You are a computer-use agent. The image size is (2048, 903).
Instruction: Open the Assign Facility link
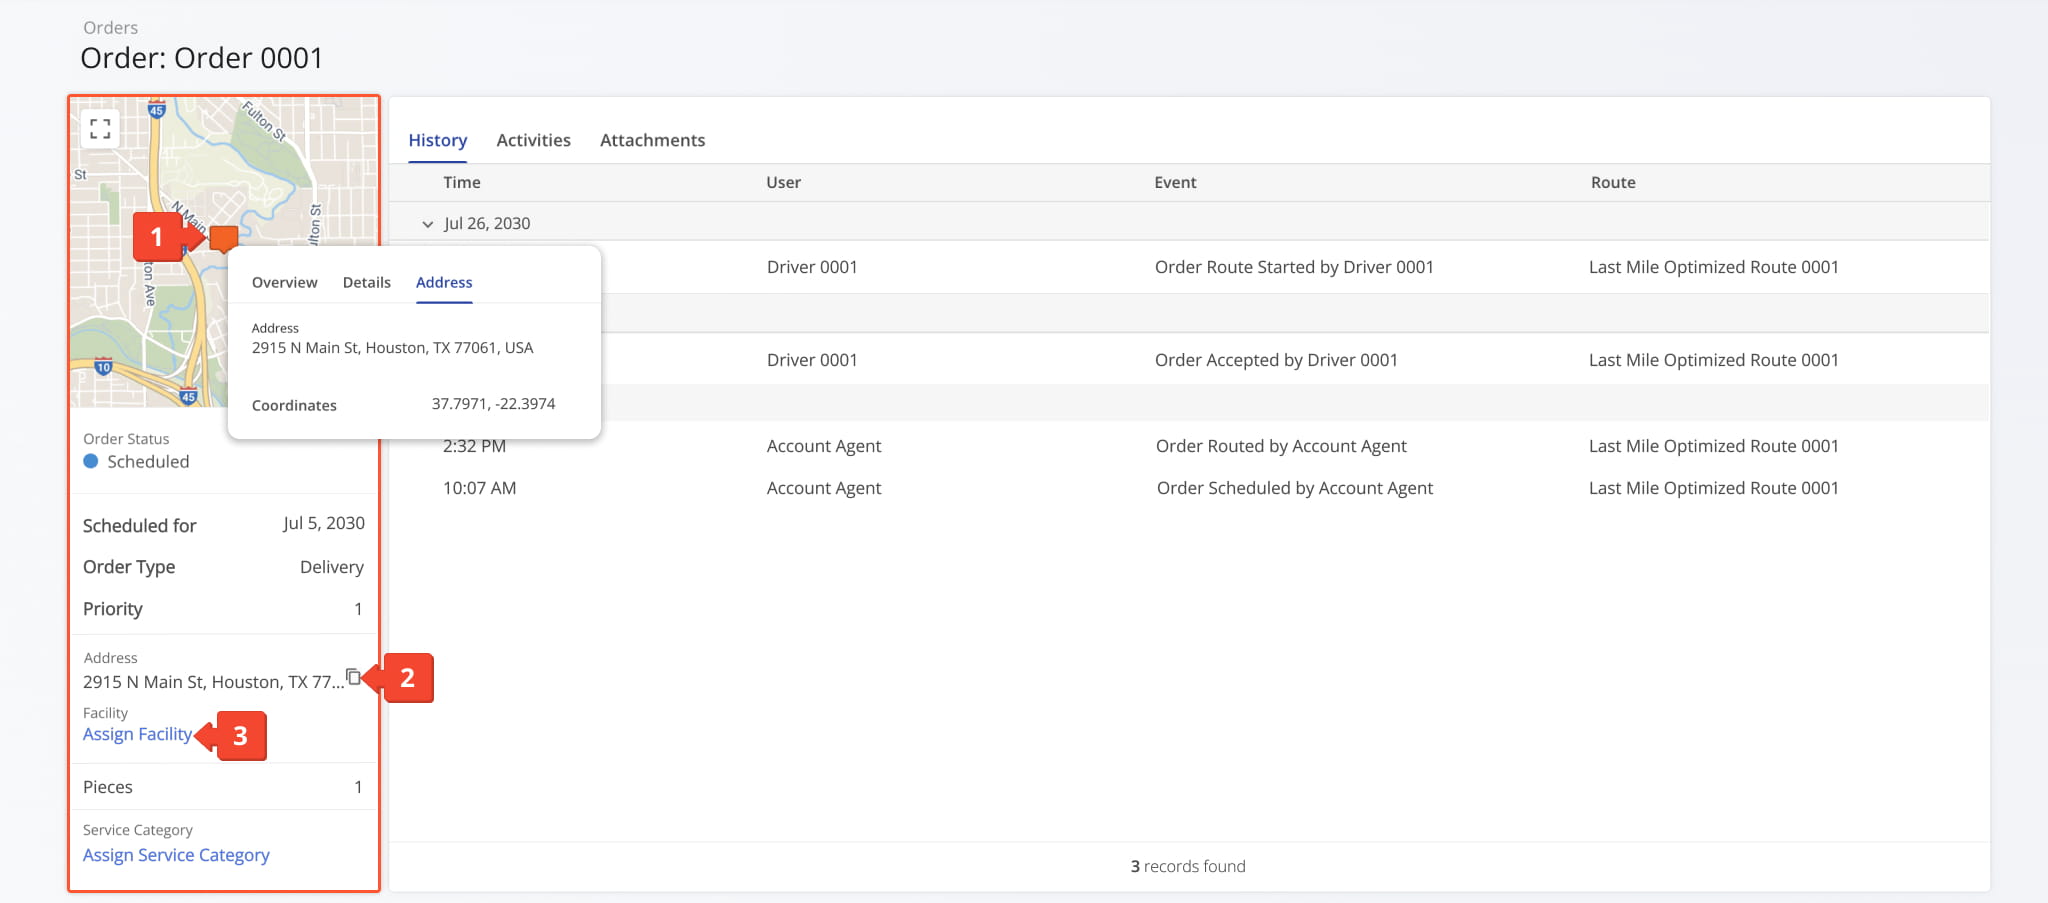137,733
